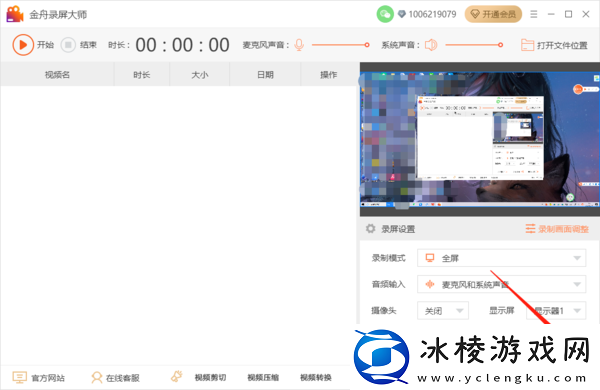Open file location (打开文件位置) folder

click(x=554, y=45)
